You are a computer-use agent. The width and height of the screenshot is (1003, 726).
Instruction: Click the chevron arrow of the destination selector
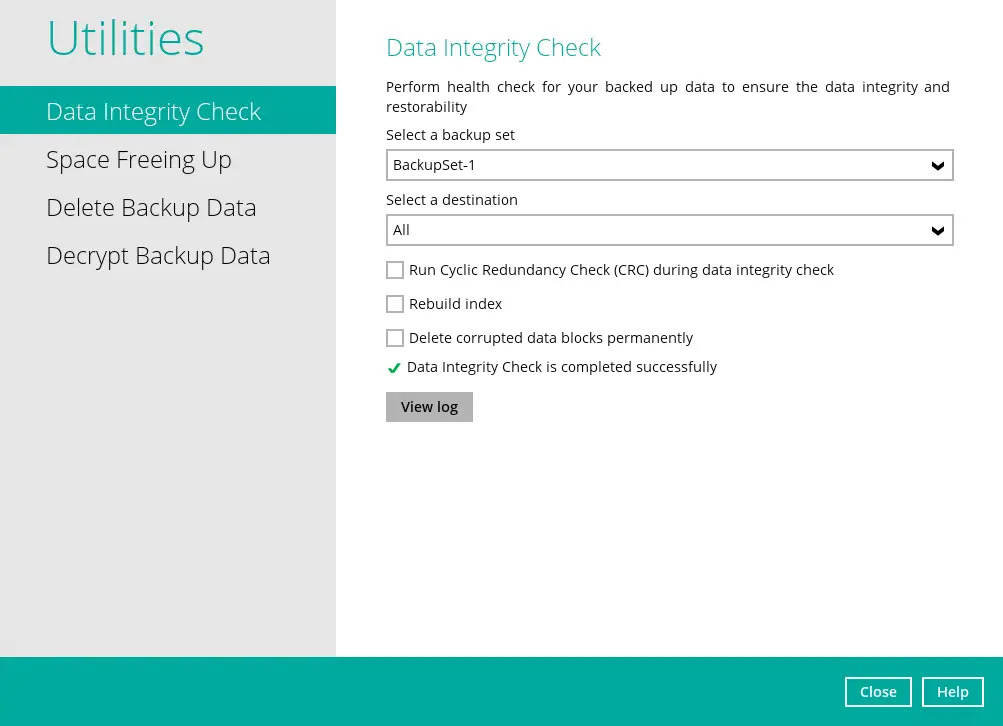click(938, 231)
